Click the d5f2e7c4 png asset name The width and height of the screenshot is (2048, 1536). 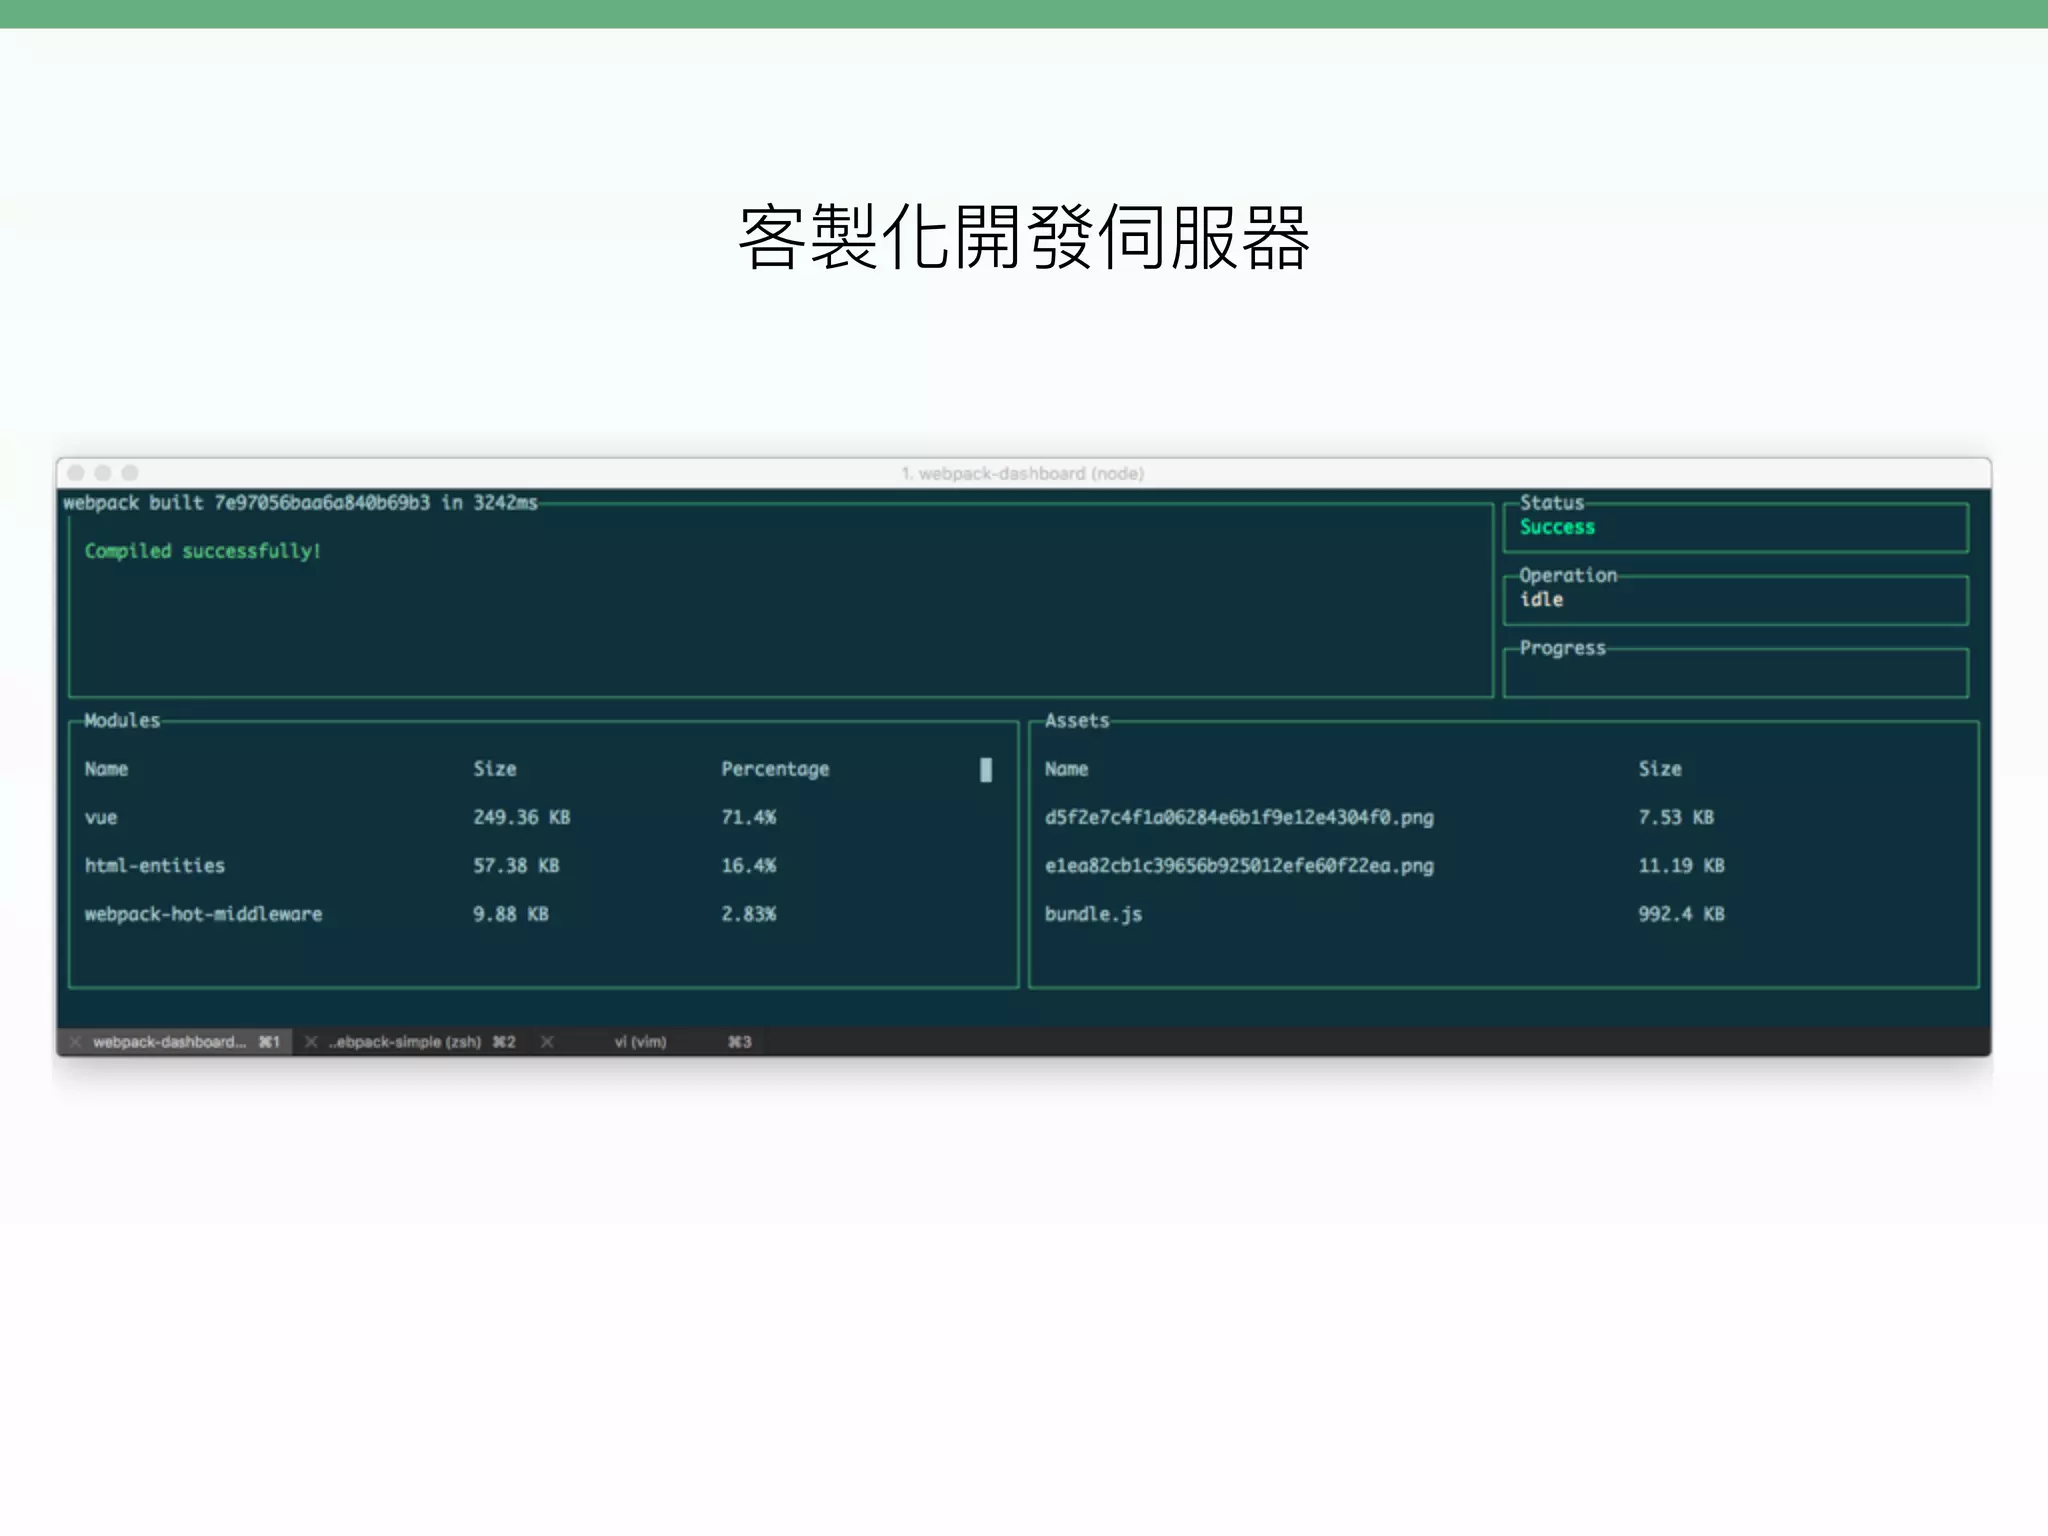click(x=1239, y=818)
